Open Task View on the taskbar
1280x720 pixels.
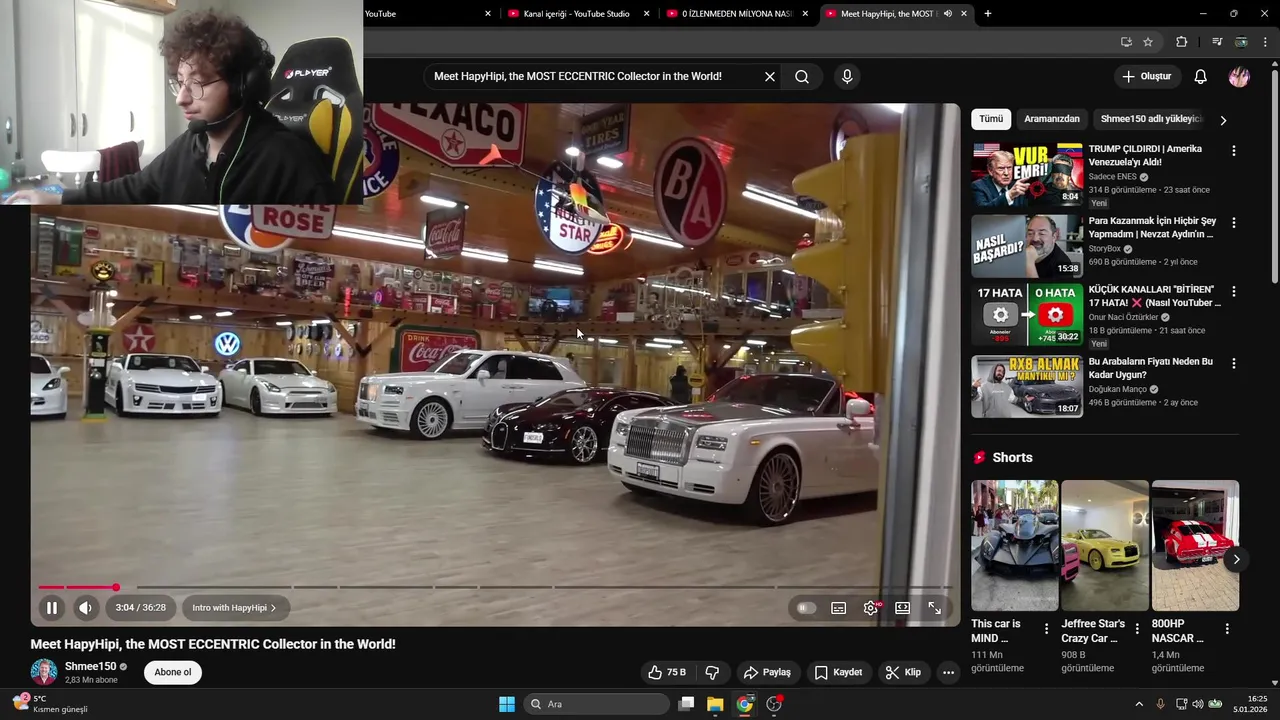point(686,704)
